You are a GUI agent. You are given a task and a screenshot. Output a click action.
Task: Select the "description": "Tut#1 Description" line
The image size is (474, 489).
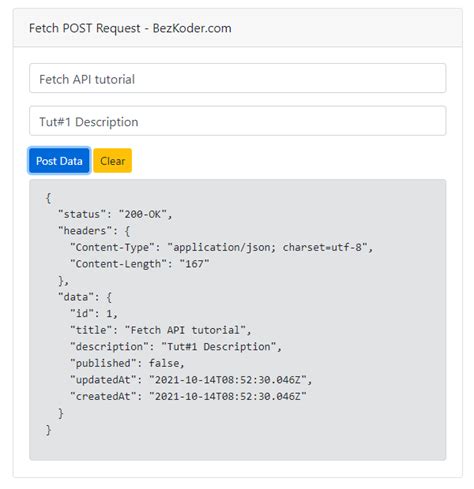(x=176, y=347)
